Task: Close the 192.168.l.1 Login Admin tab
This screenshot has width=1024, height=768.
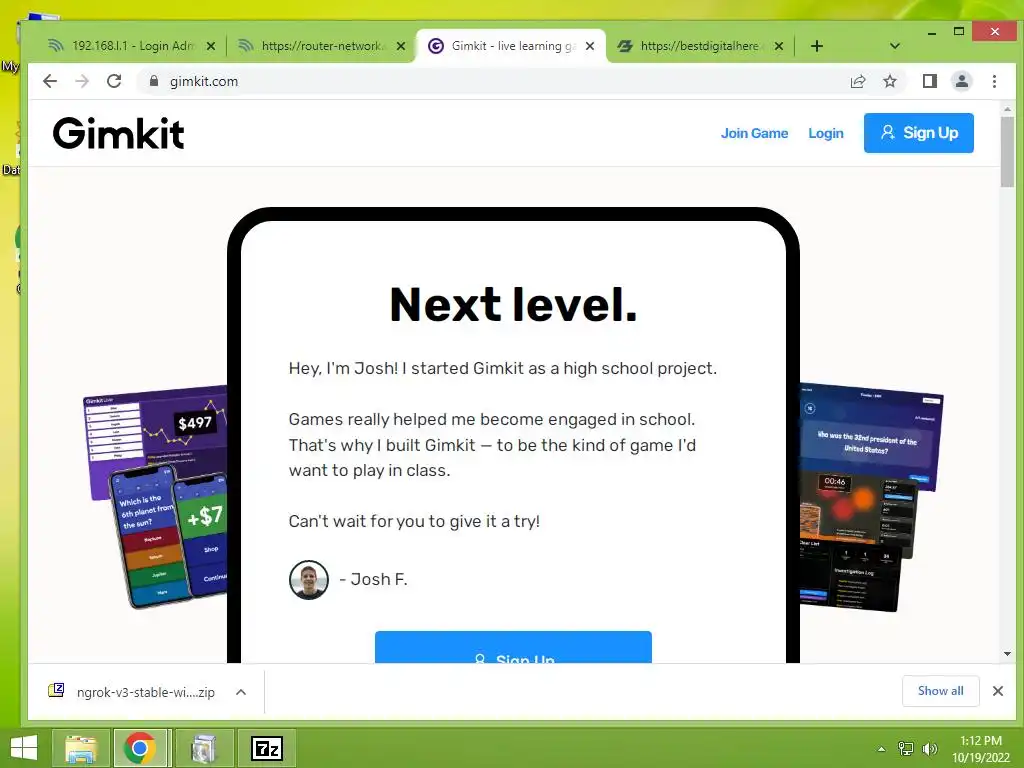Action: [210, 46]
